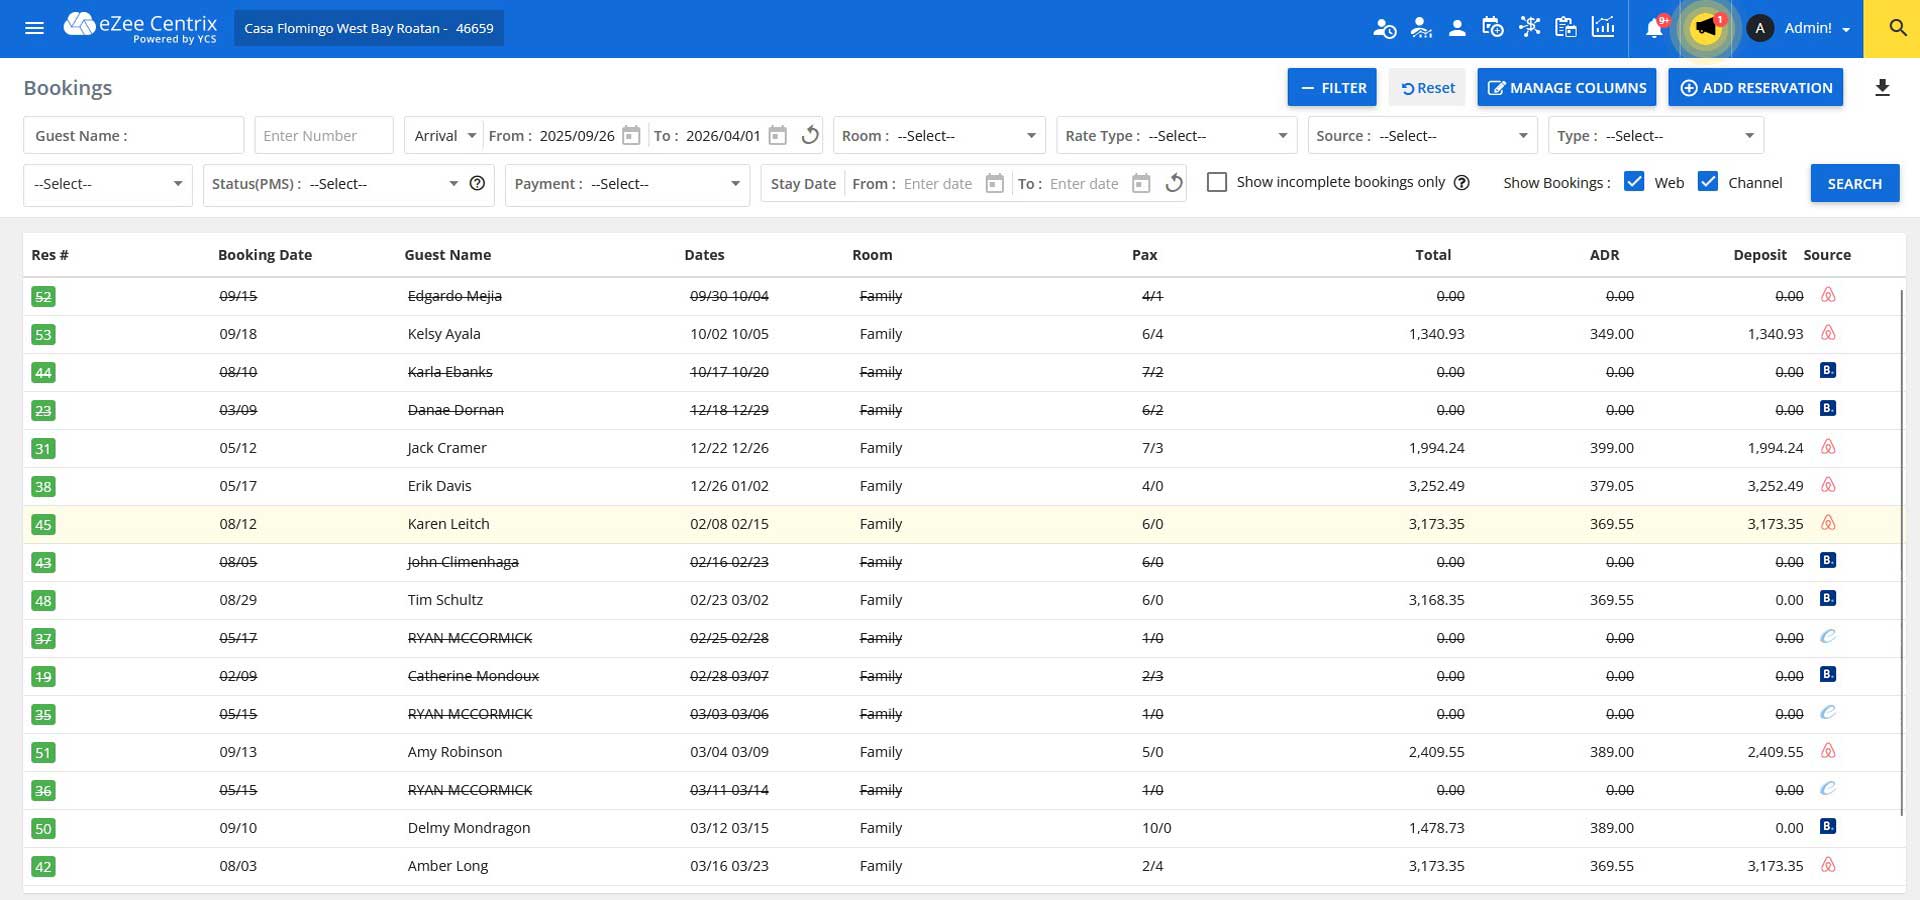This screenshot has height=900, width=1920.
Task: Uncheck the Channel bookings checkbox
Action: [x=1708, y=182]
